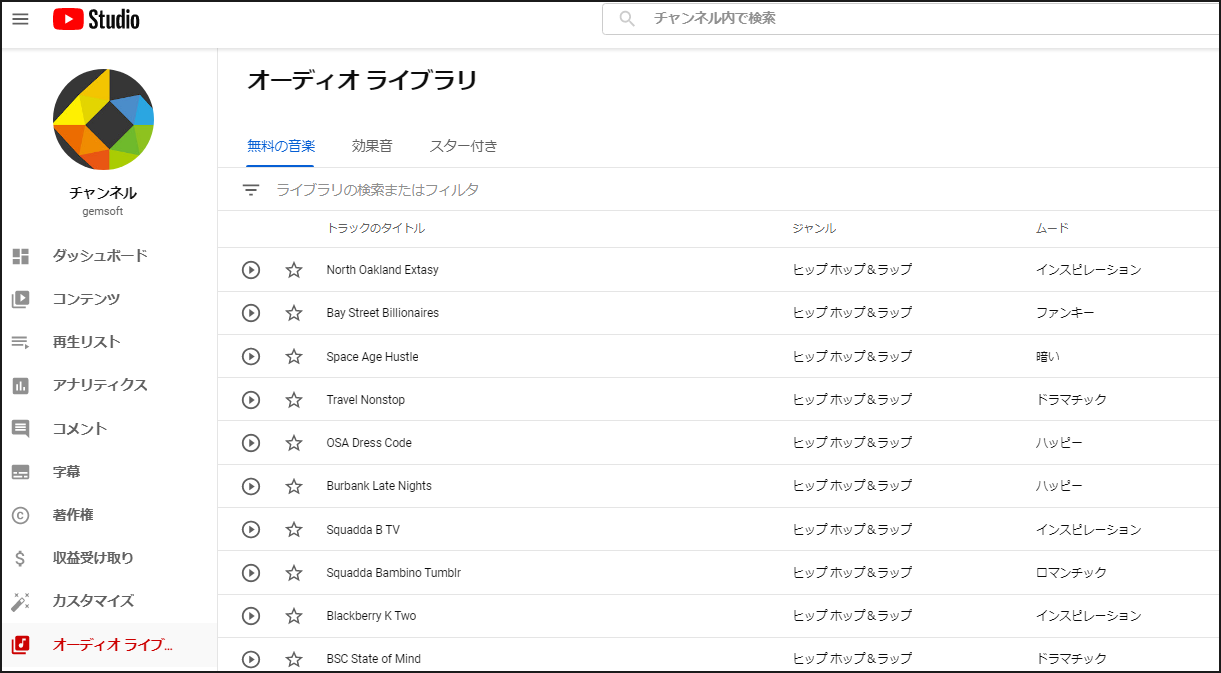Open the hamburger menu next to the Studio logo
This screenshot has height=673, width=1221.
pos(20,19)
